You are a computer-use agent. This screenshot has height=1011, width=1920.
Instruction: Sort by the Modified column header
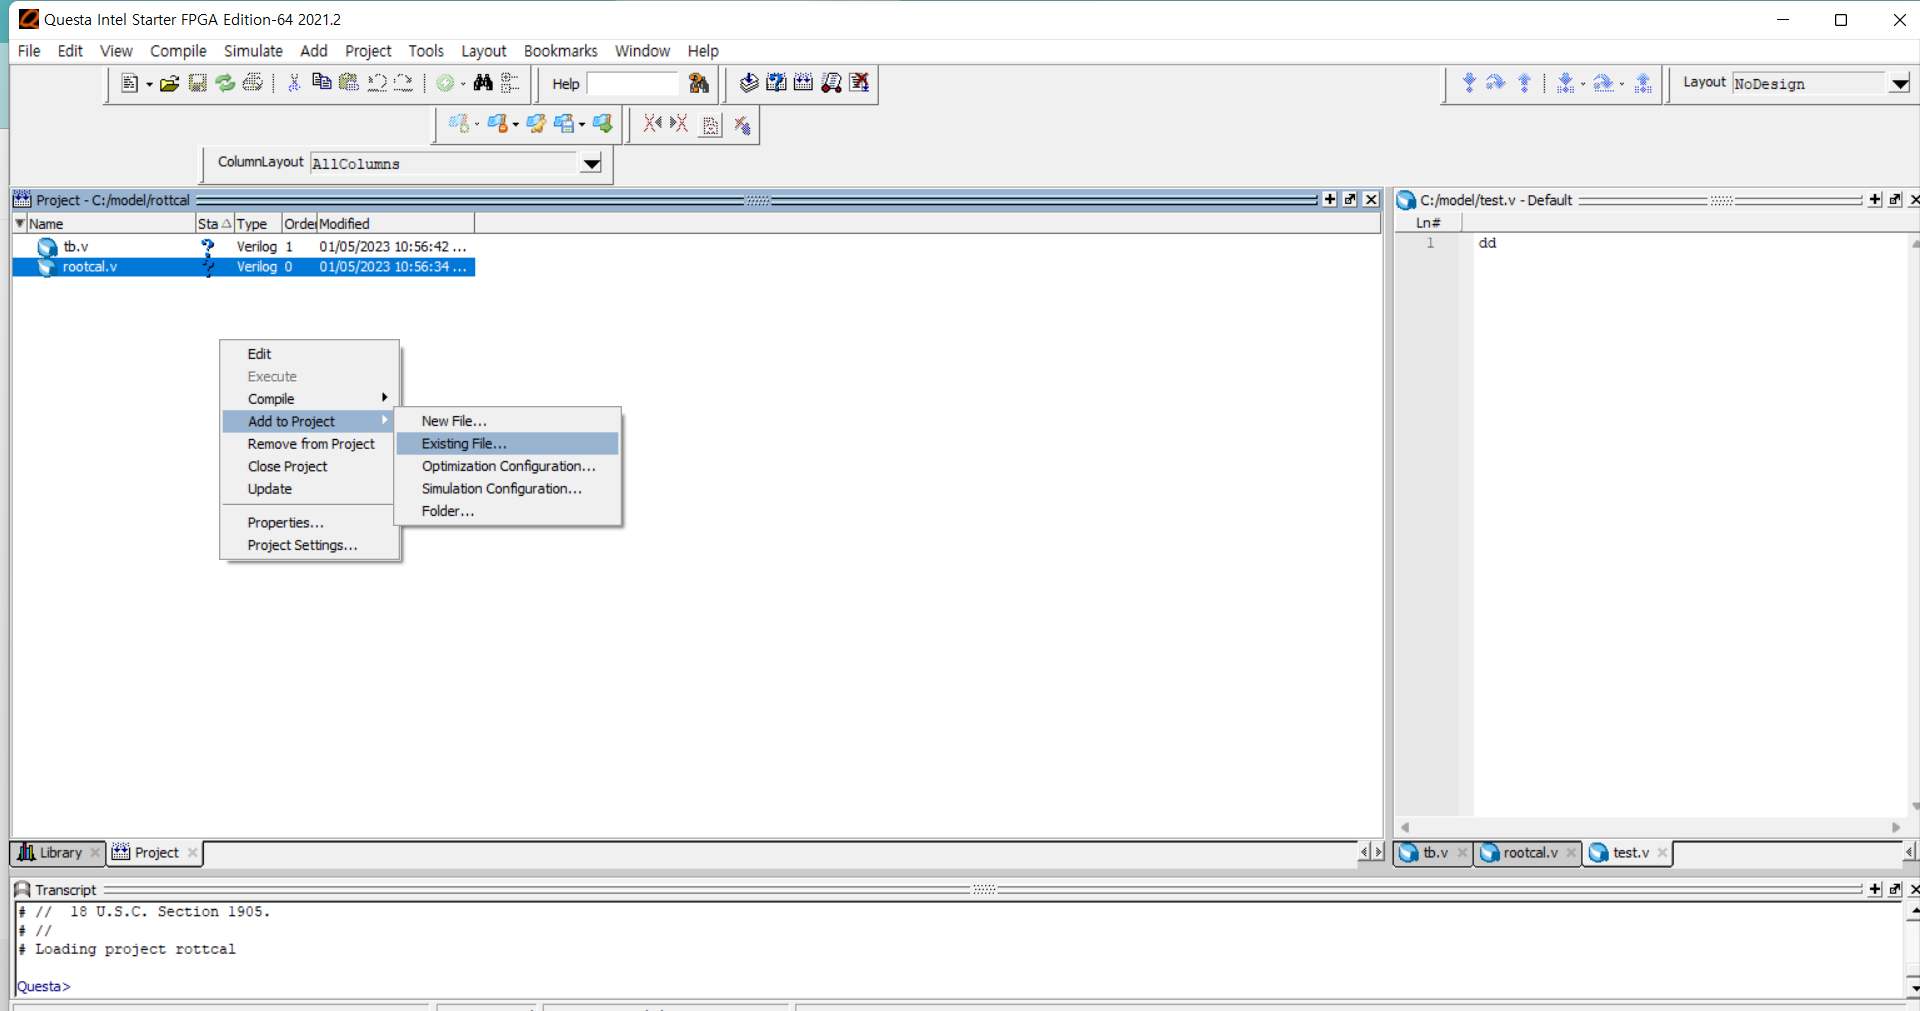click(x=396, y=224)
